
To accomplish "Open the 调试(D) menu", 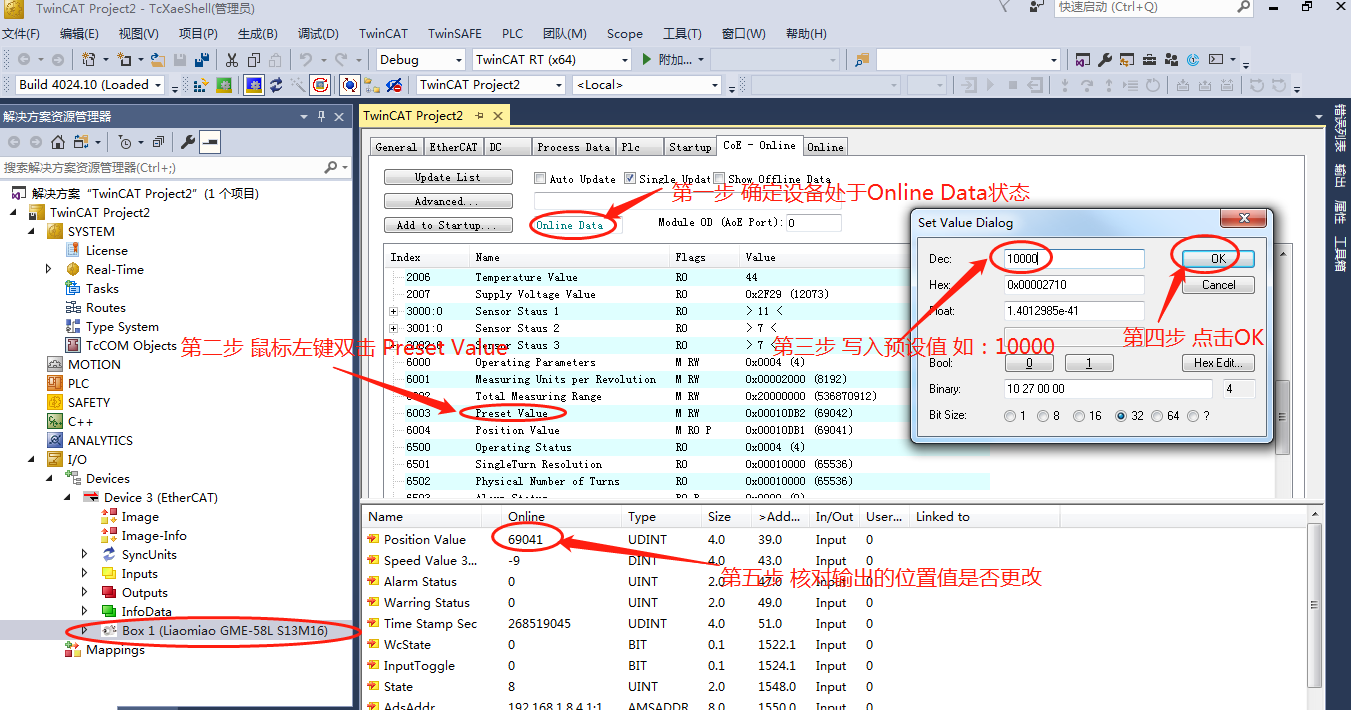I will (x=318, y=34).
